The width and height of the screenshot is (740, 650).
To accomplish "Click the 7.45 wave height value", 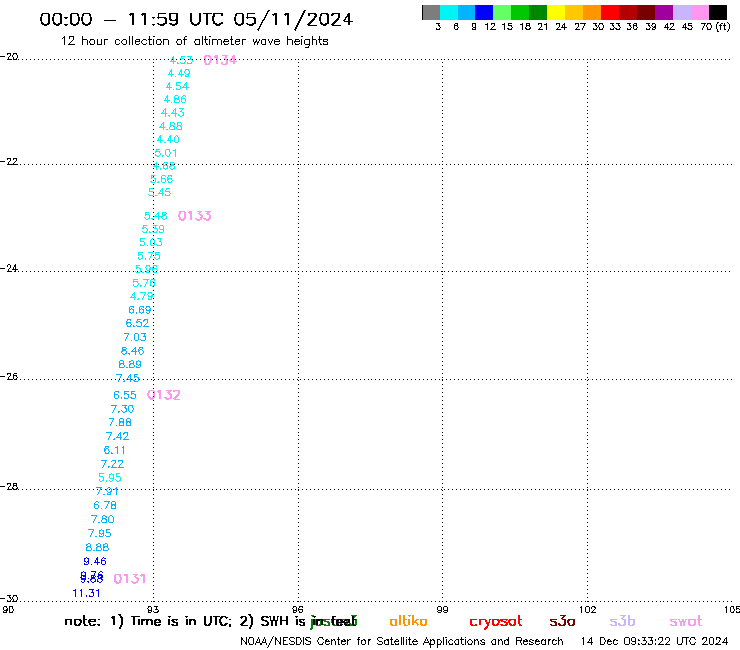I will [127, 378].
